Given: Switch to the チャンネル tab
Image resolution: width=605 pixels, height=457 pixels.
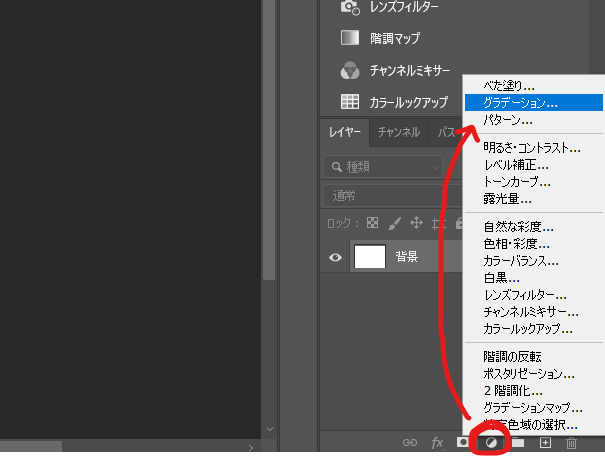Looking at the screenshot, I should [x=399, y=132].
